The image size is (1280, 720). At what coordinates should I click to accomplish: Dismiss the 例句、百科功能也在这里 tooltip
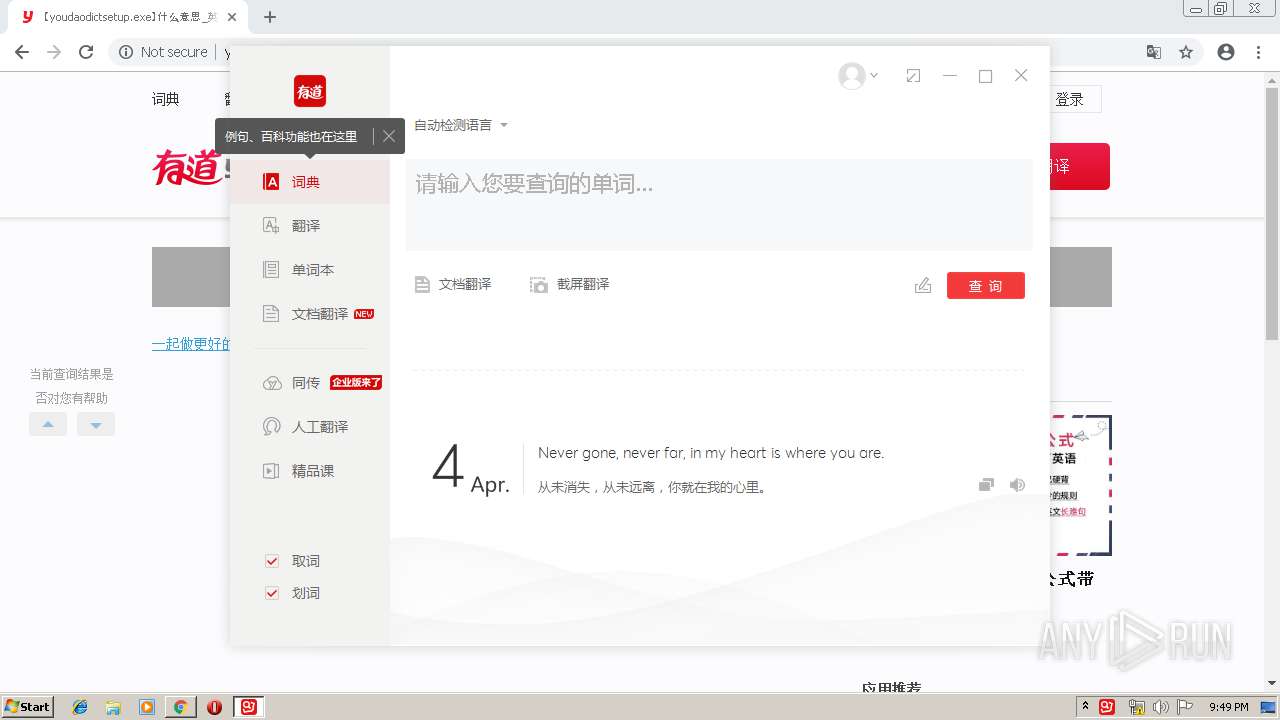click(389, 136)
